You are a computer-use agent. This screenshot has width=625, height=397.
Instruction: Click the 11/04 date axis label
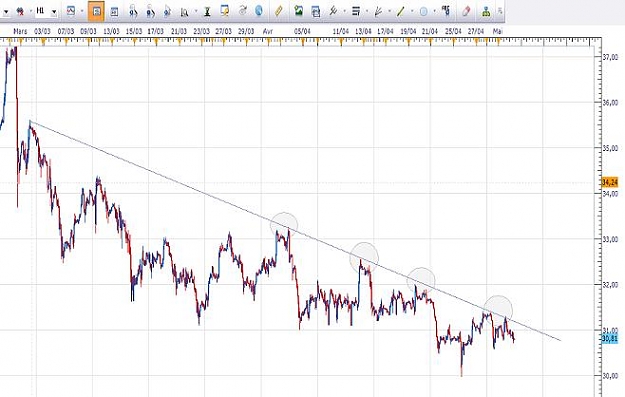pos(340,31)
